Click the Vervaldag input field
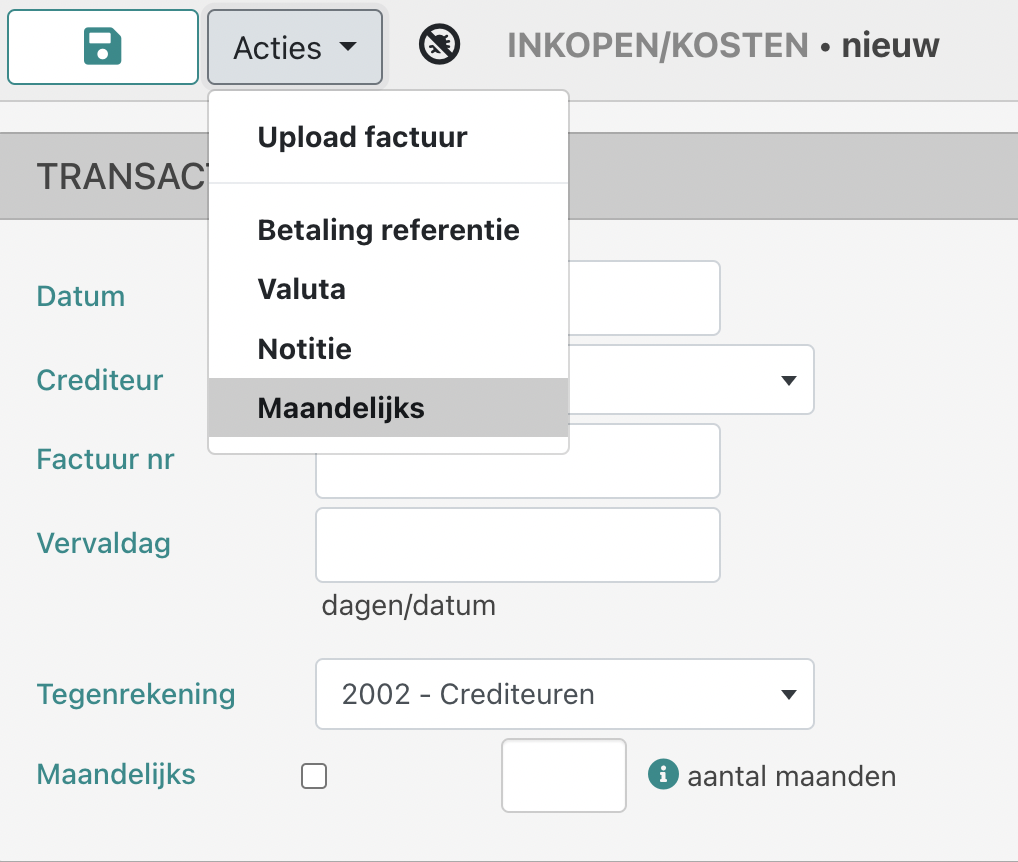1018x862 pixels. [x=517, y=544]
